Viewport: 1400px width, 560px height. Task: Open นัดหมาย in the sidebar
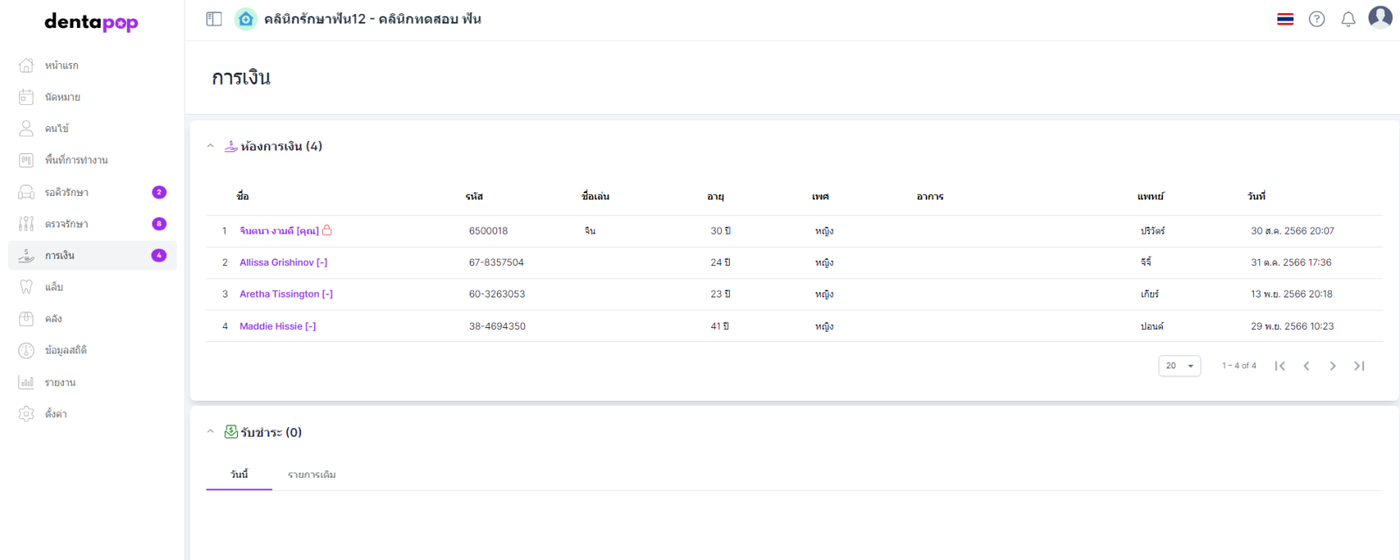coord(92,97)
